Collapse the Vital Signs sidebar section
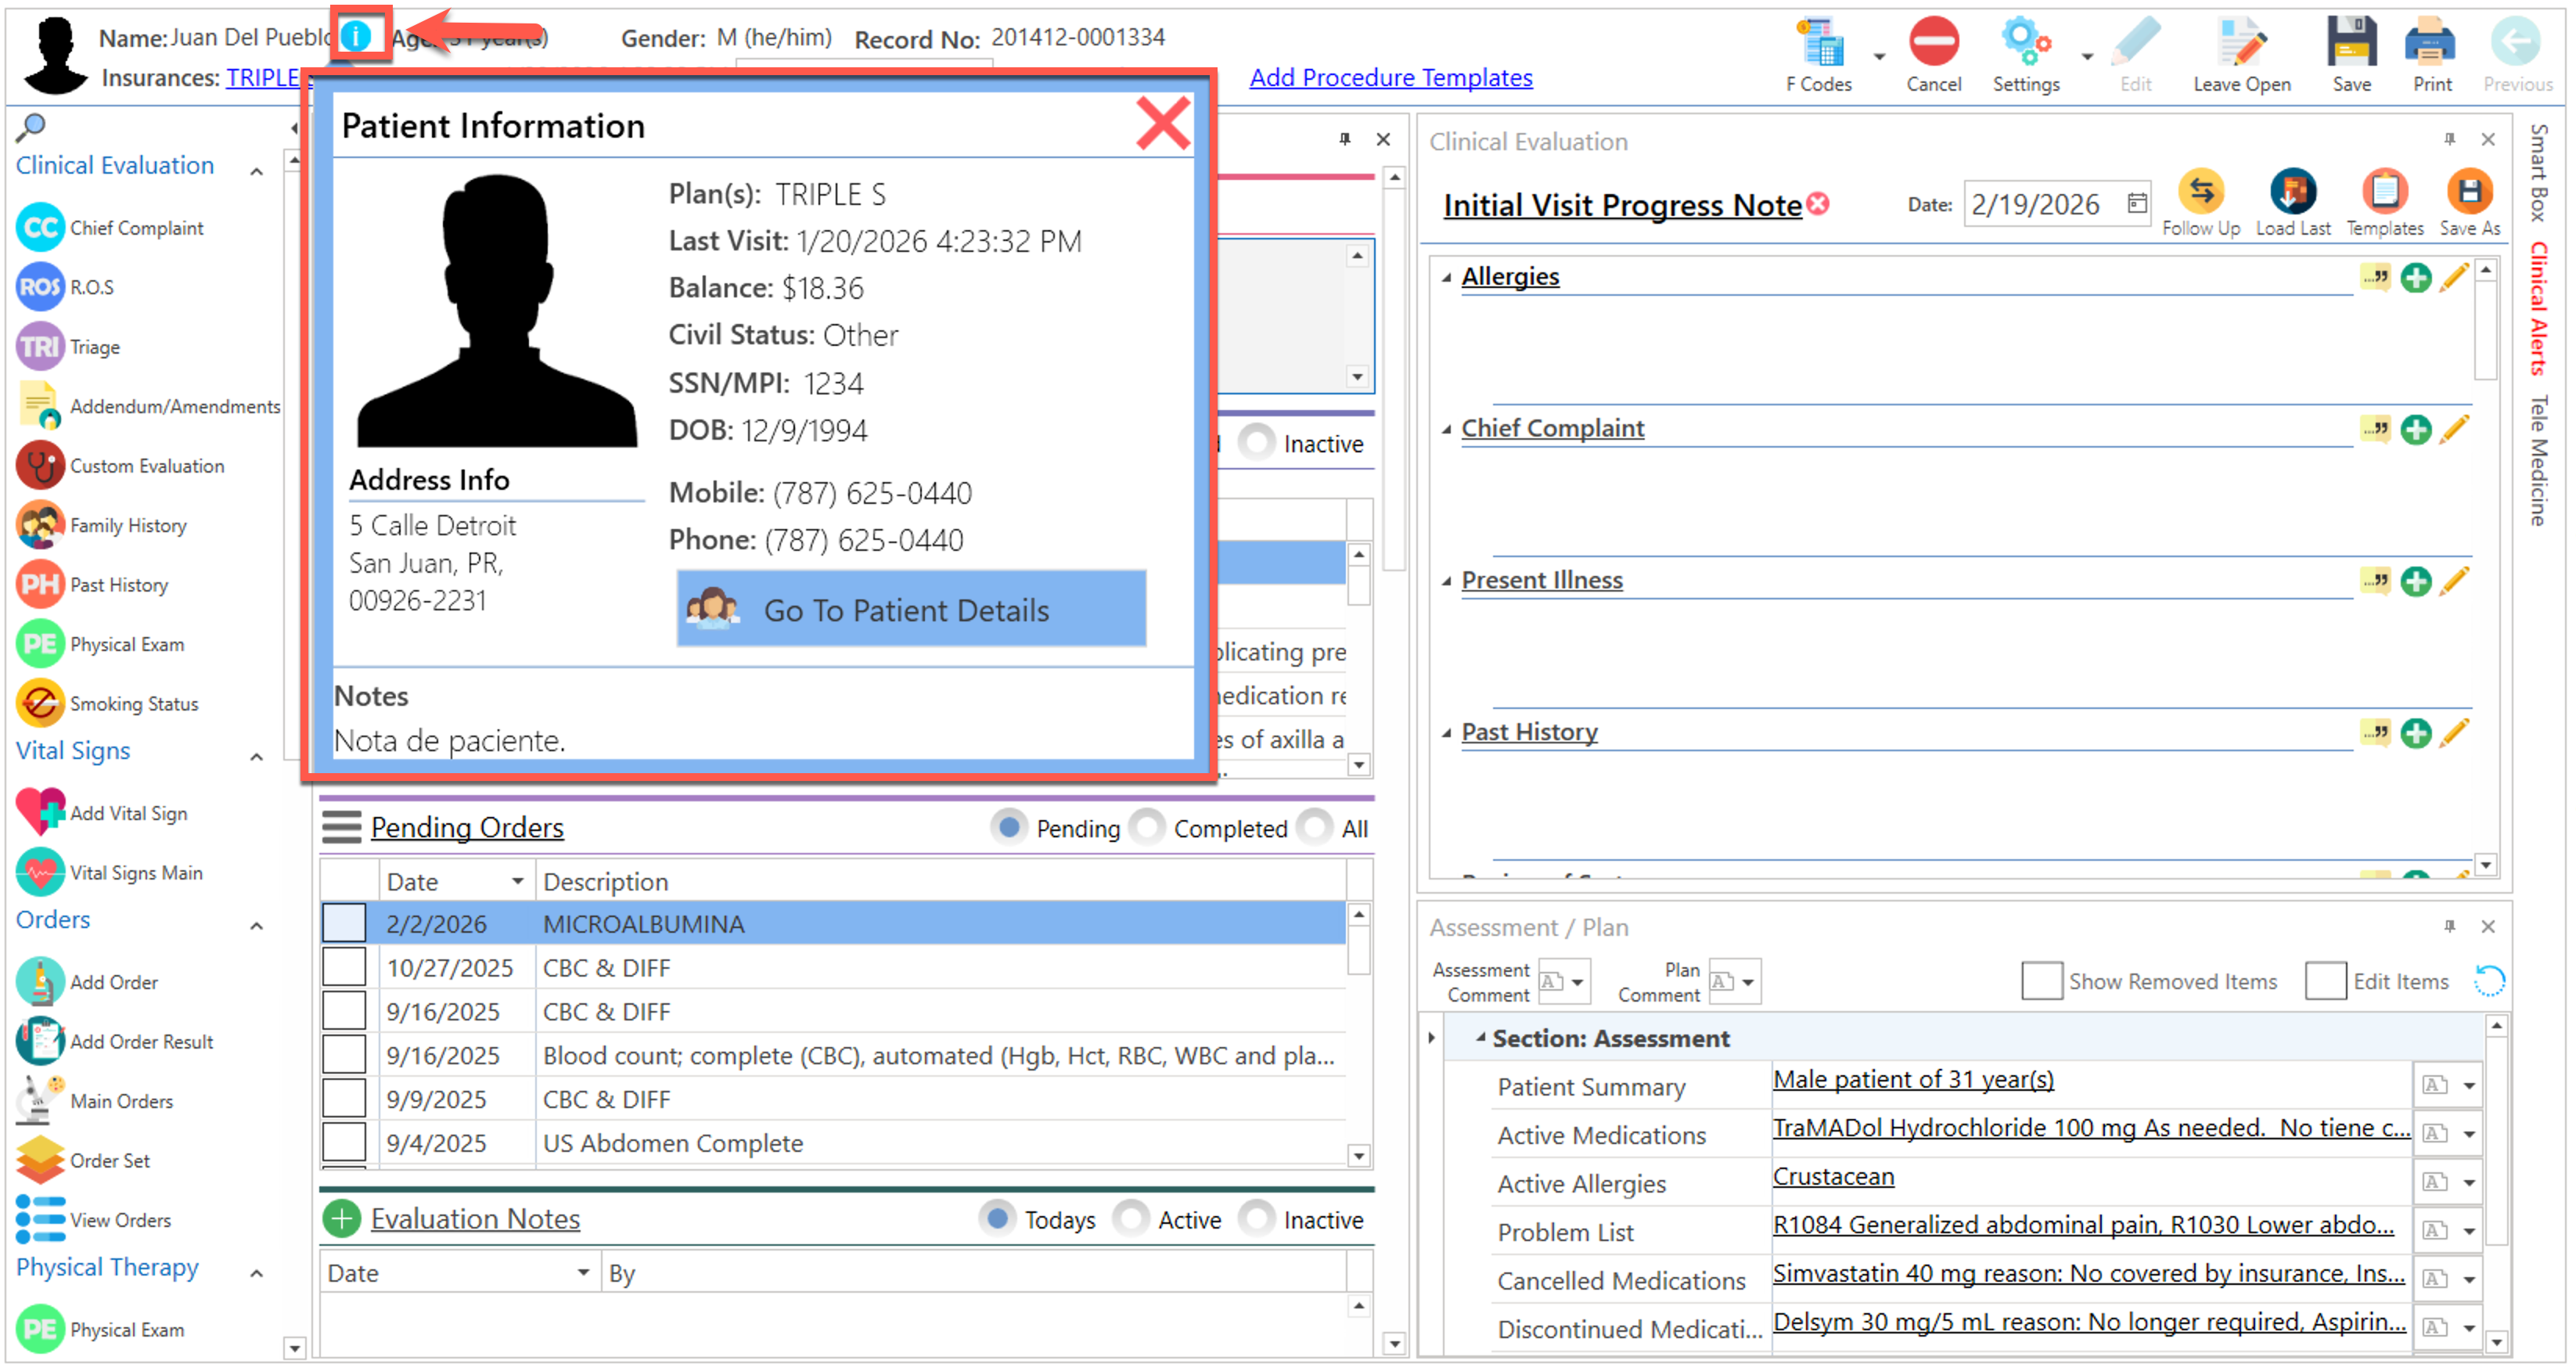Image resolution: width=2576 pixels, height=1371 pixels. pyautogui.click(x=257, y=757)
